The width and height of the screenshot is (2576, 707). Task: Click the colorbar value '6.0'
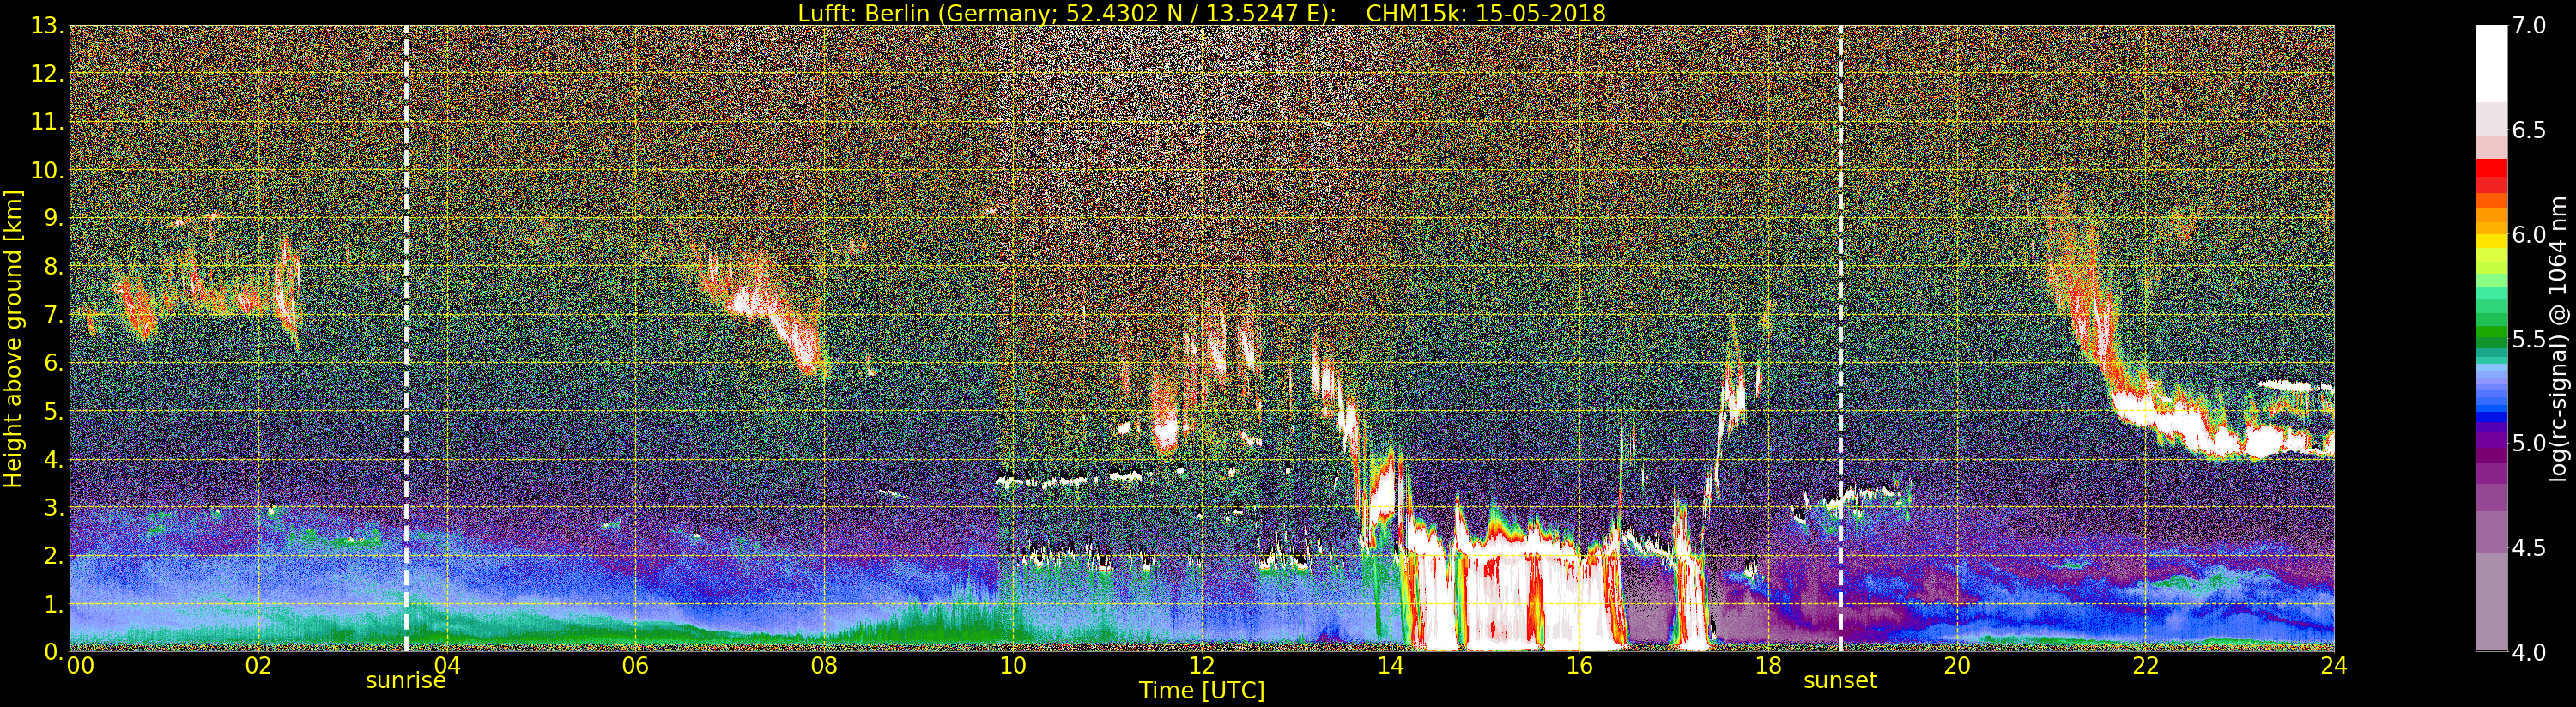click(x=2529, y=235)
